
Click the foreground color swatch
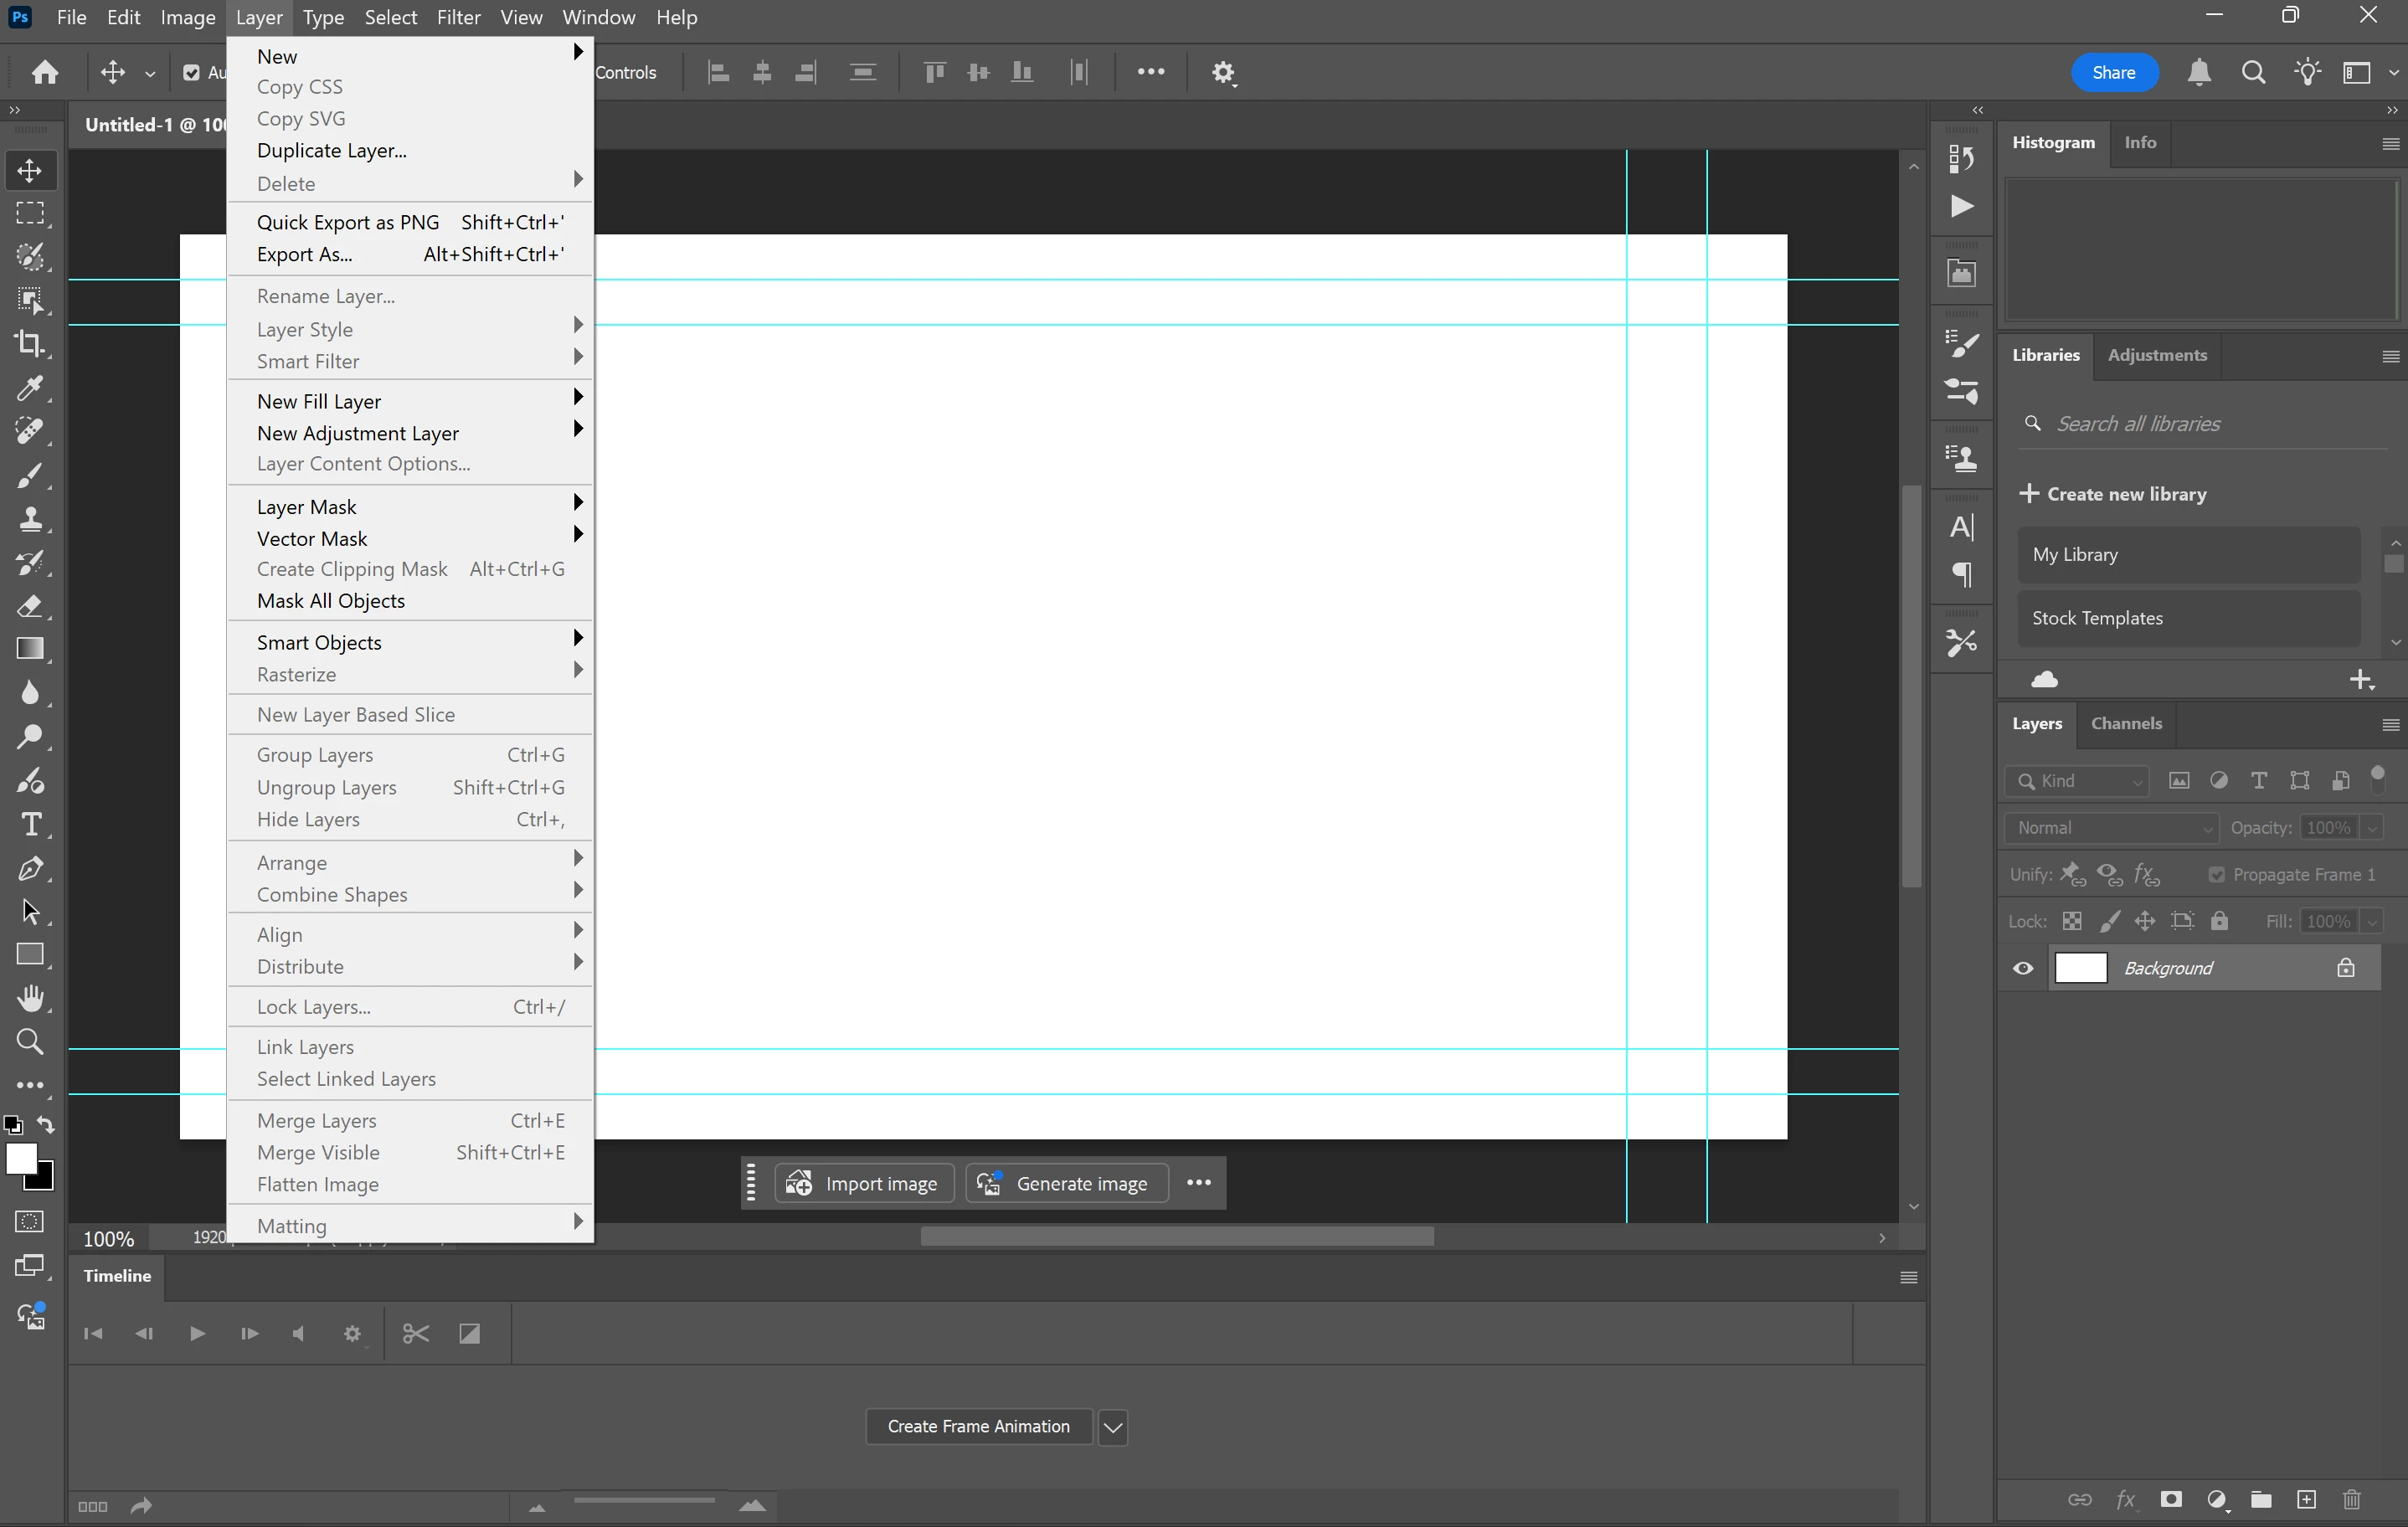(x=21, y=1158)
